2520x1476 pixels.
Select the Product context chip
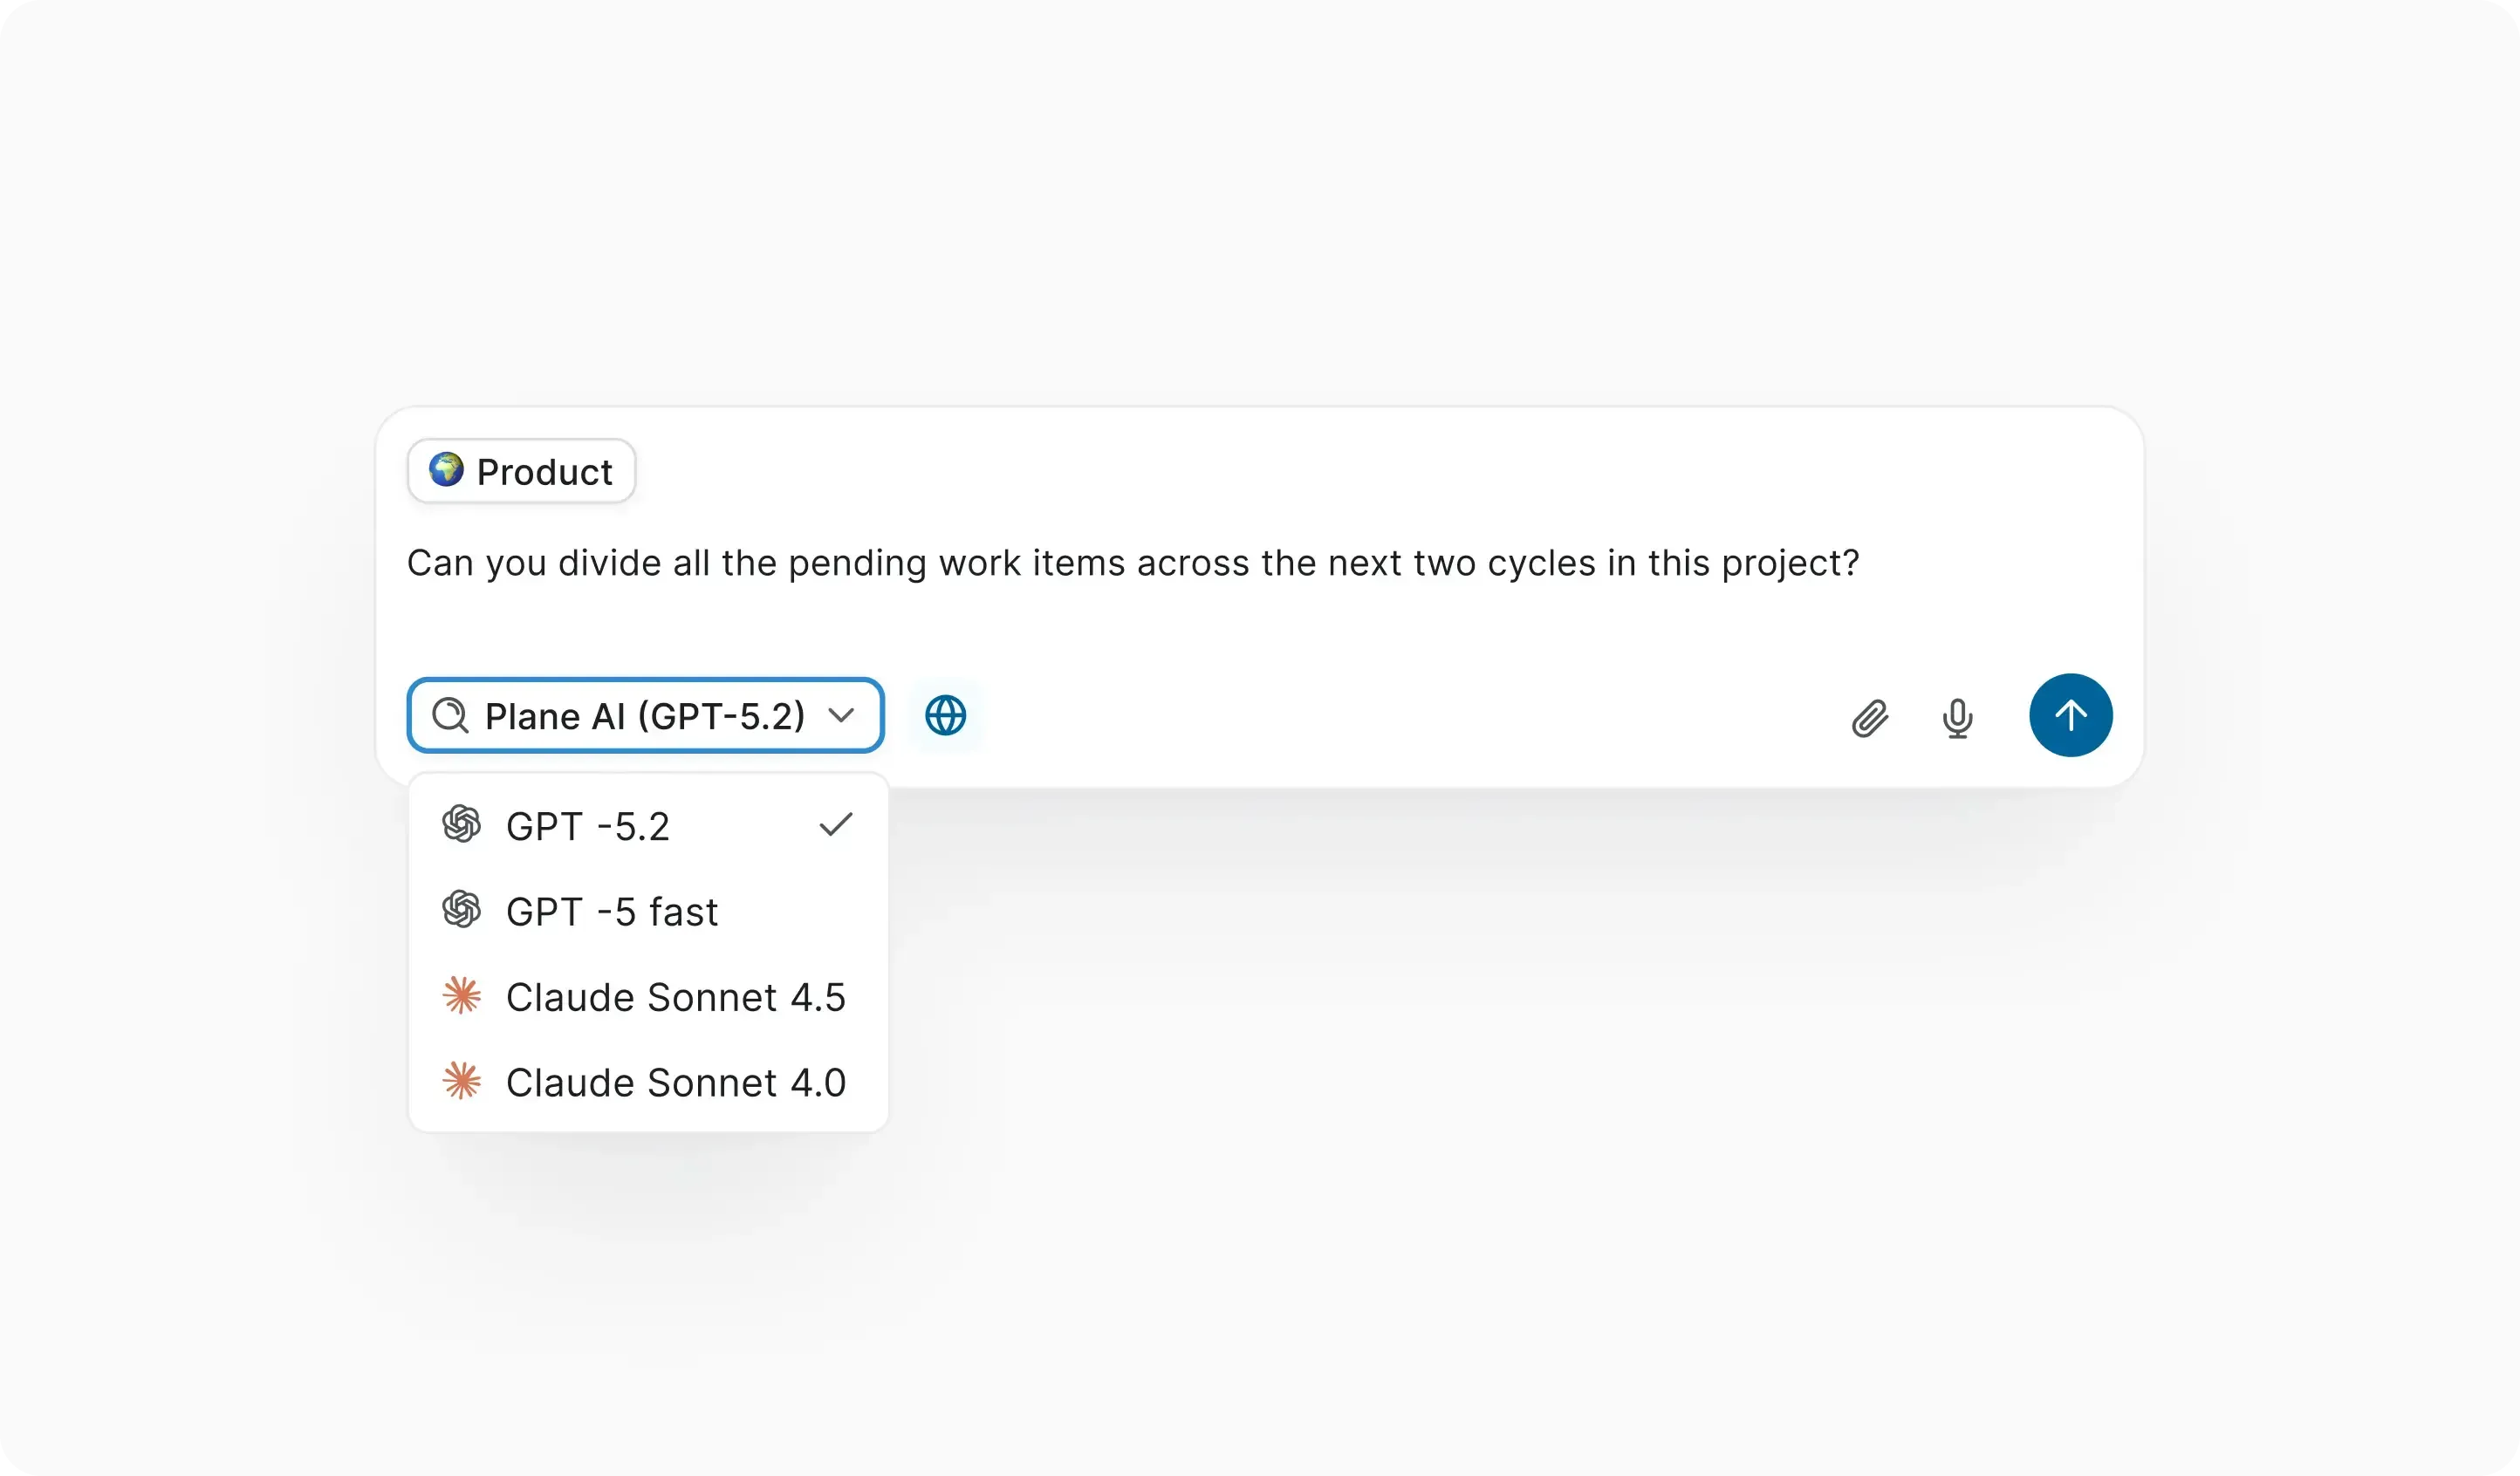[520, 470]
